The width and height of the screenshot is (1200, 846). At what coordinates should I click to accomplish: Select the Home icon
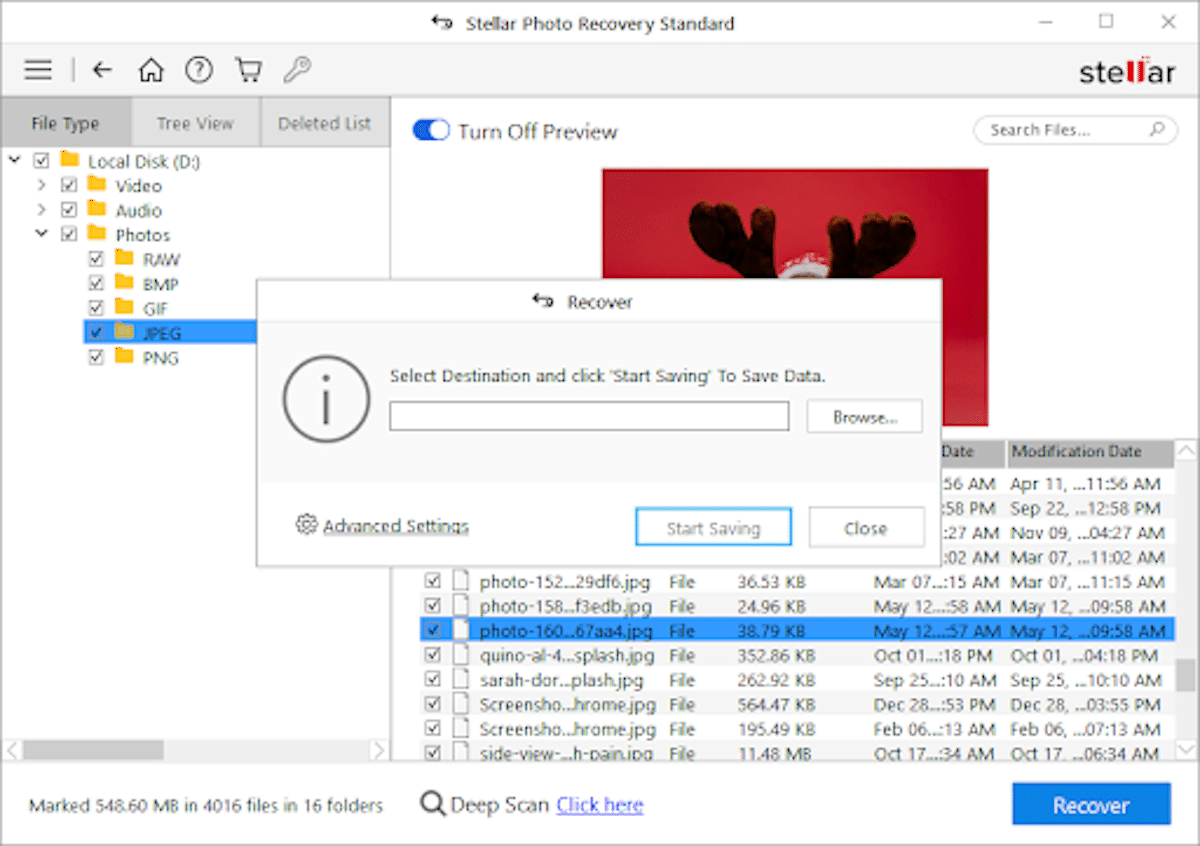[x=150, y=70]
